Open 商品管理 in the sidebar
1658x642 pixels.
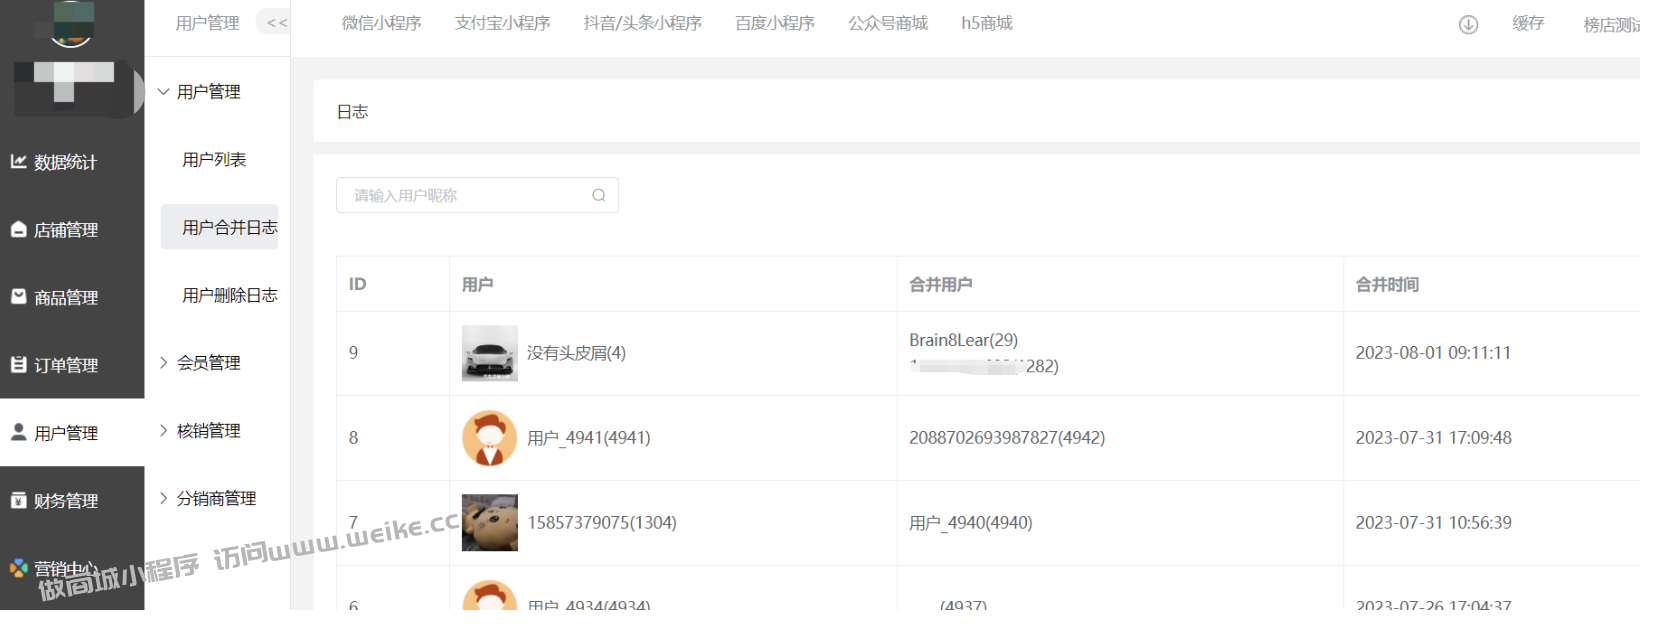click(x=54, y=298)
